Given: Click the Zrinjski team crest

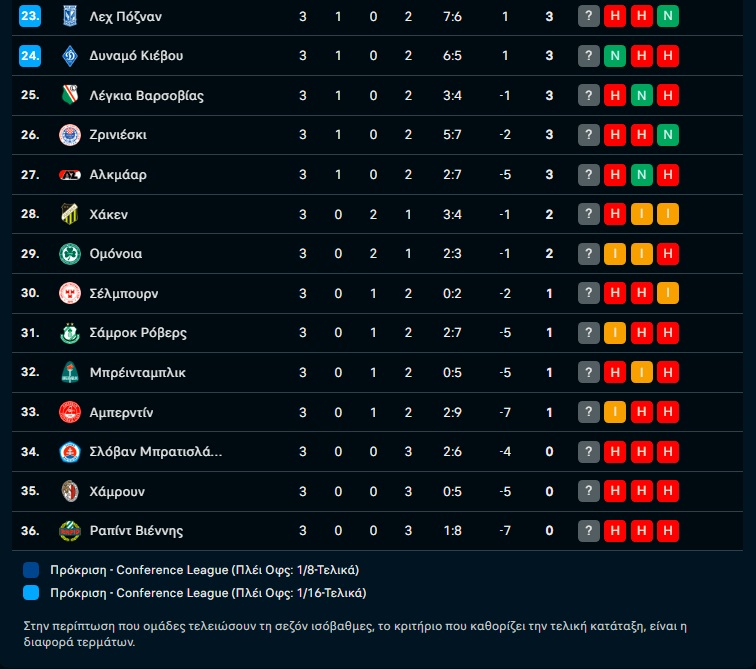Looking at the screenshot, I should pos(69,135).
